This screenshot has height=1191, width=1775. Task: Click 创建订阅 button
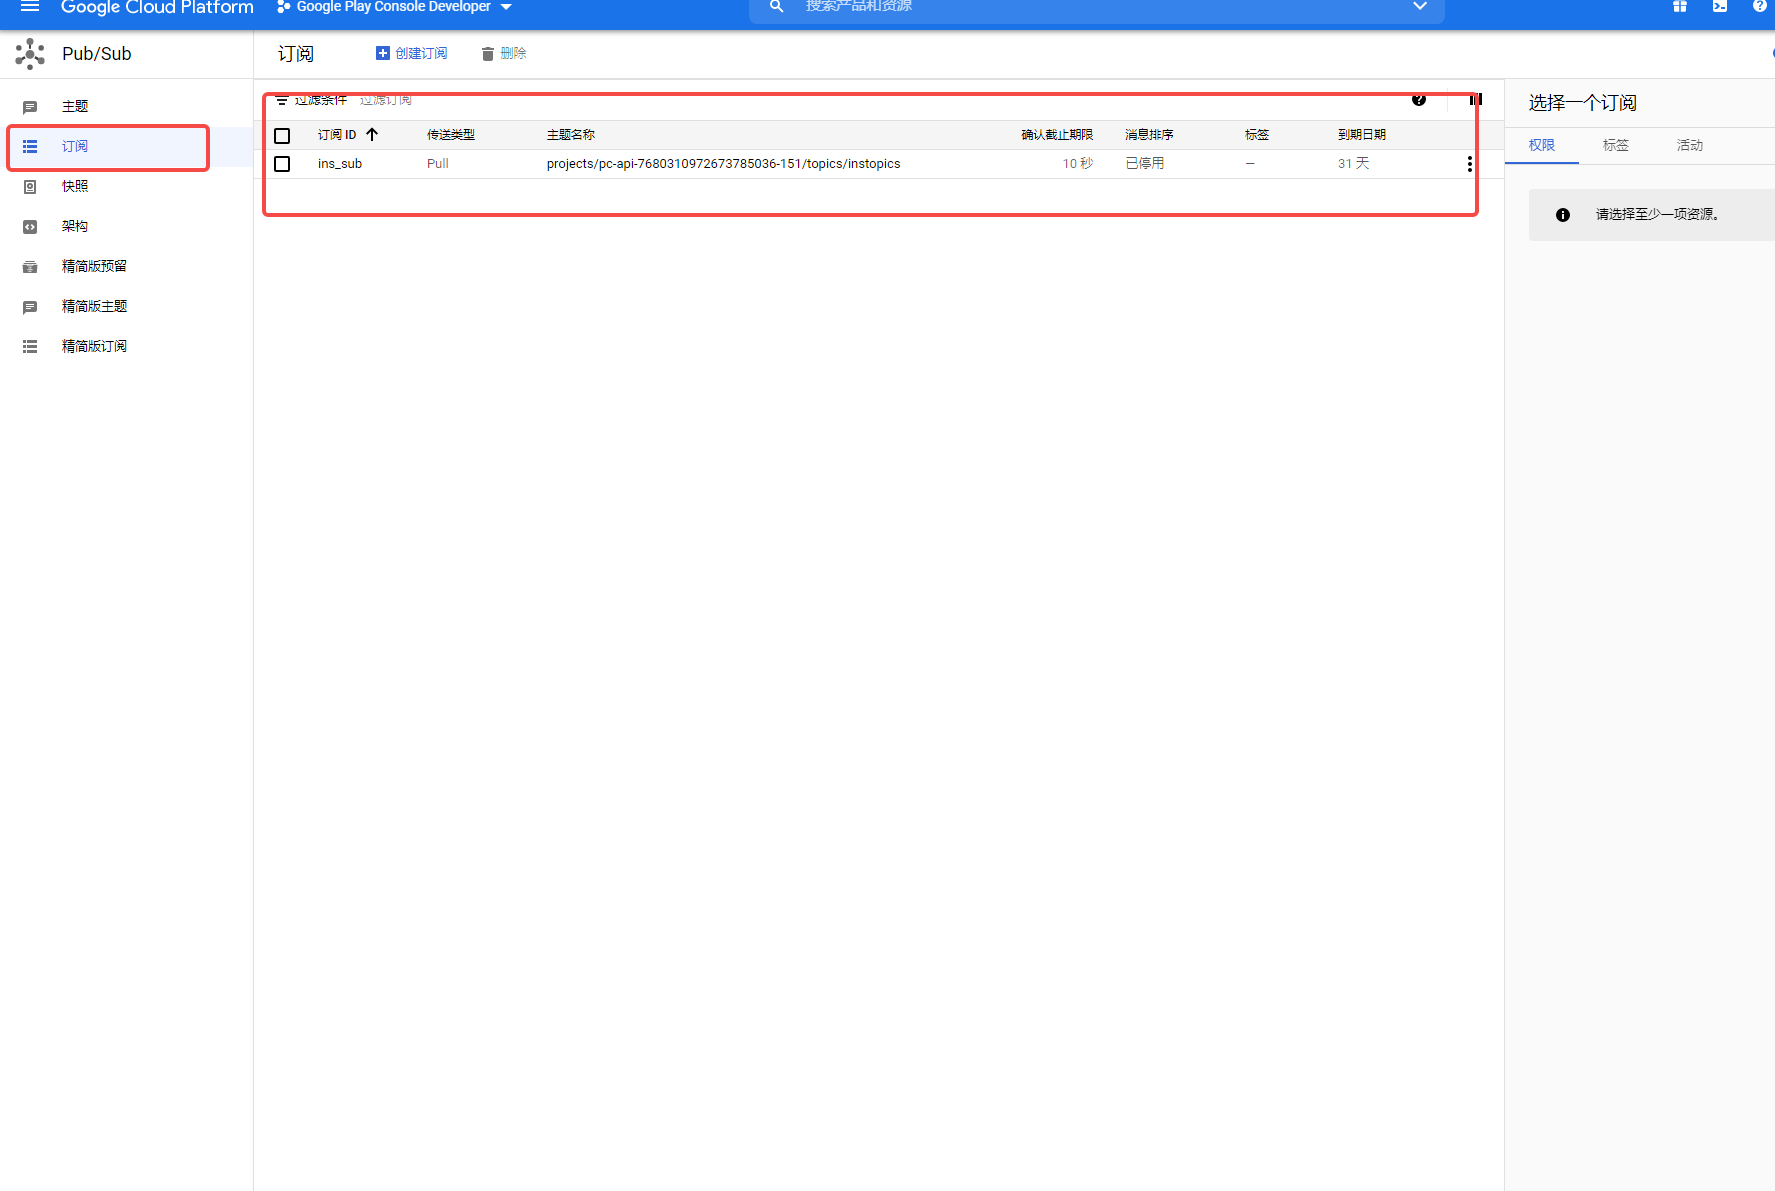pos(411,54)
